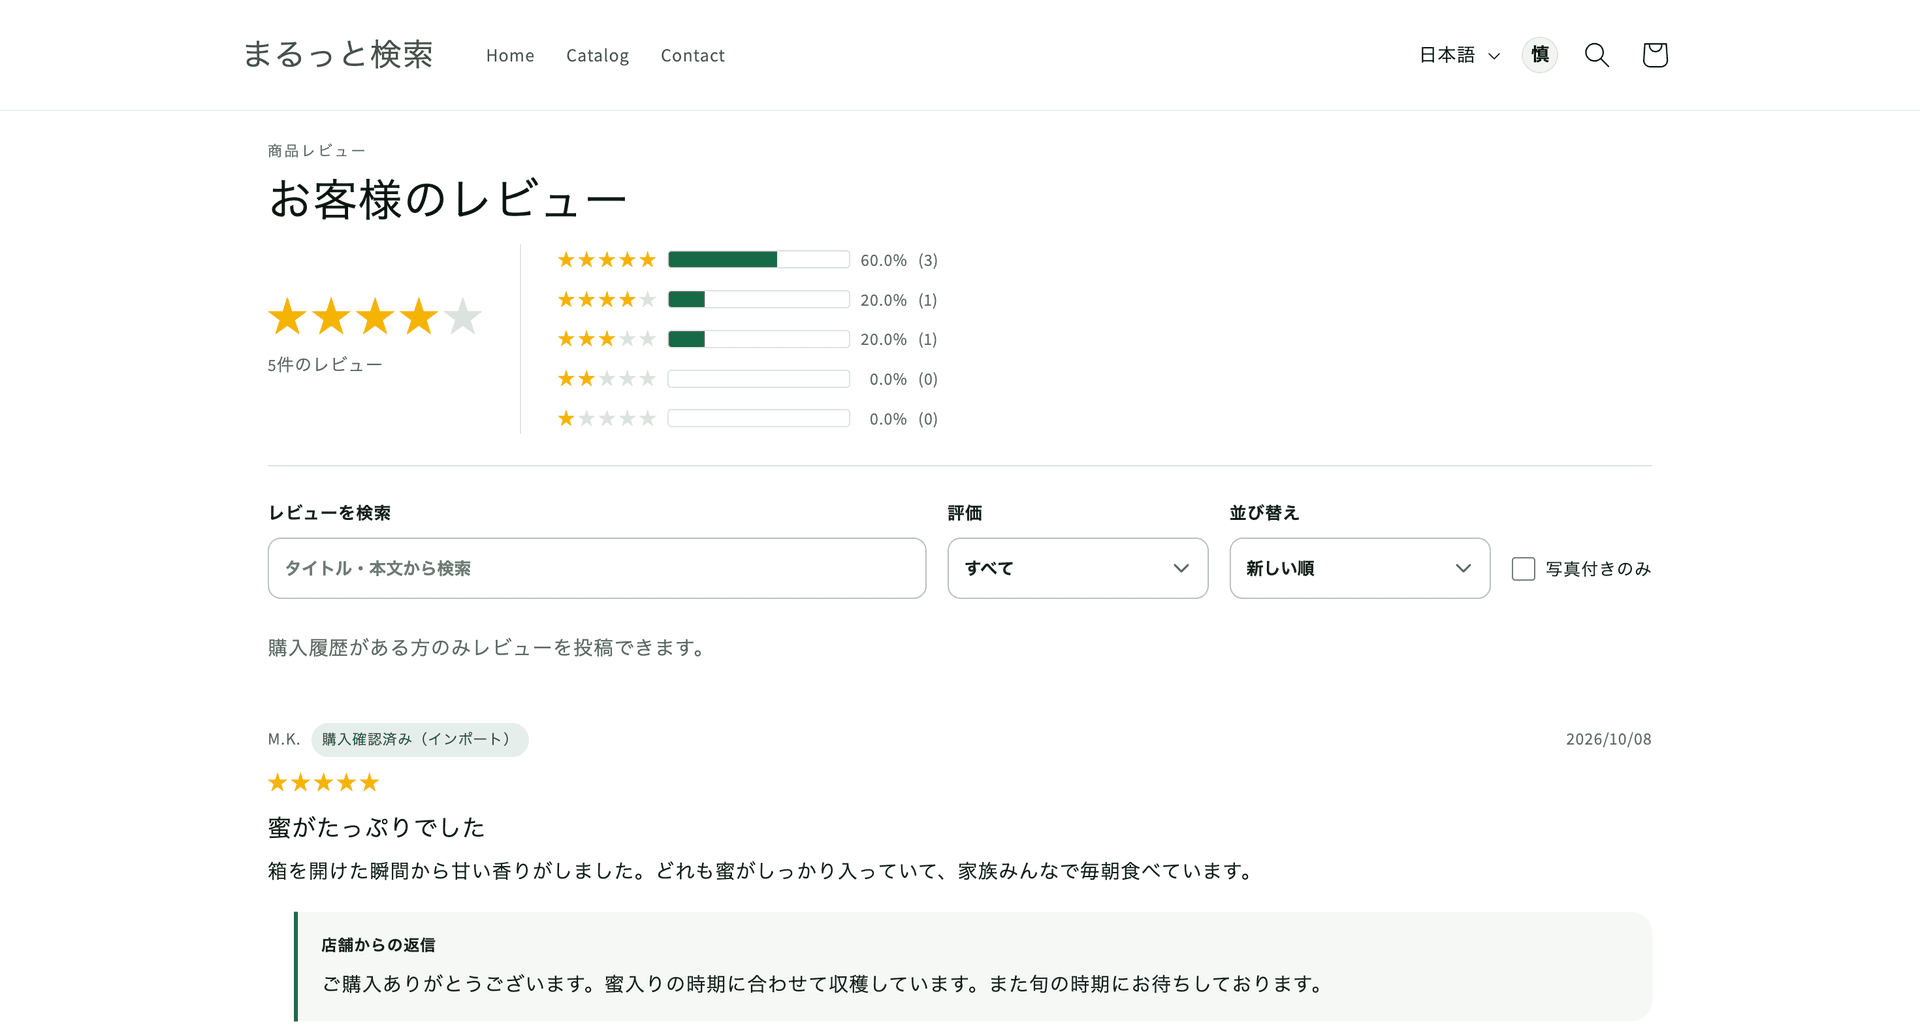
Task: Click the 購入履歴がある方のみ notice text
Action: pos(487,648)
